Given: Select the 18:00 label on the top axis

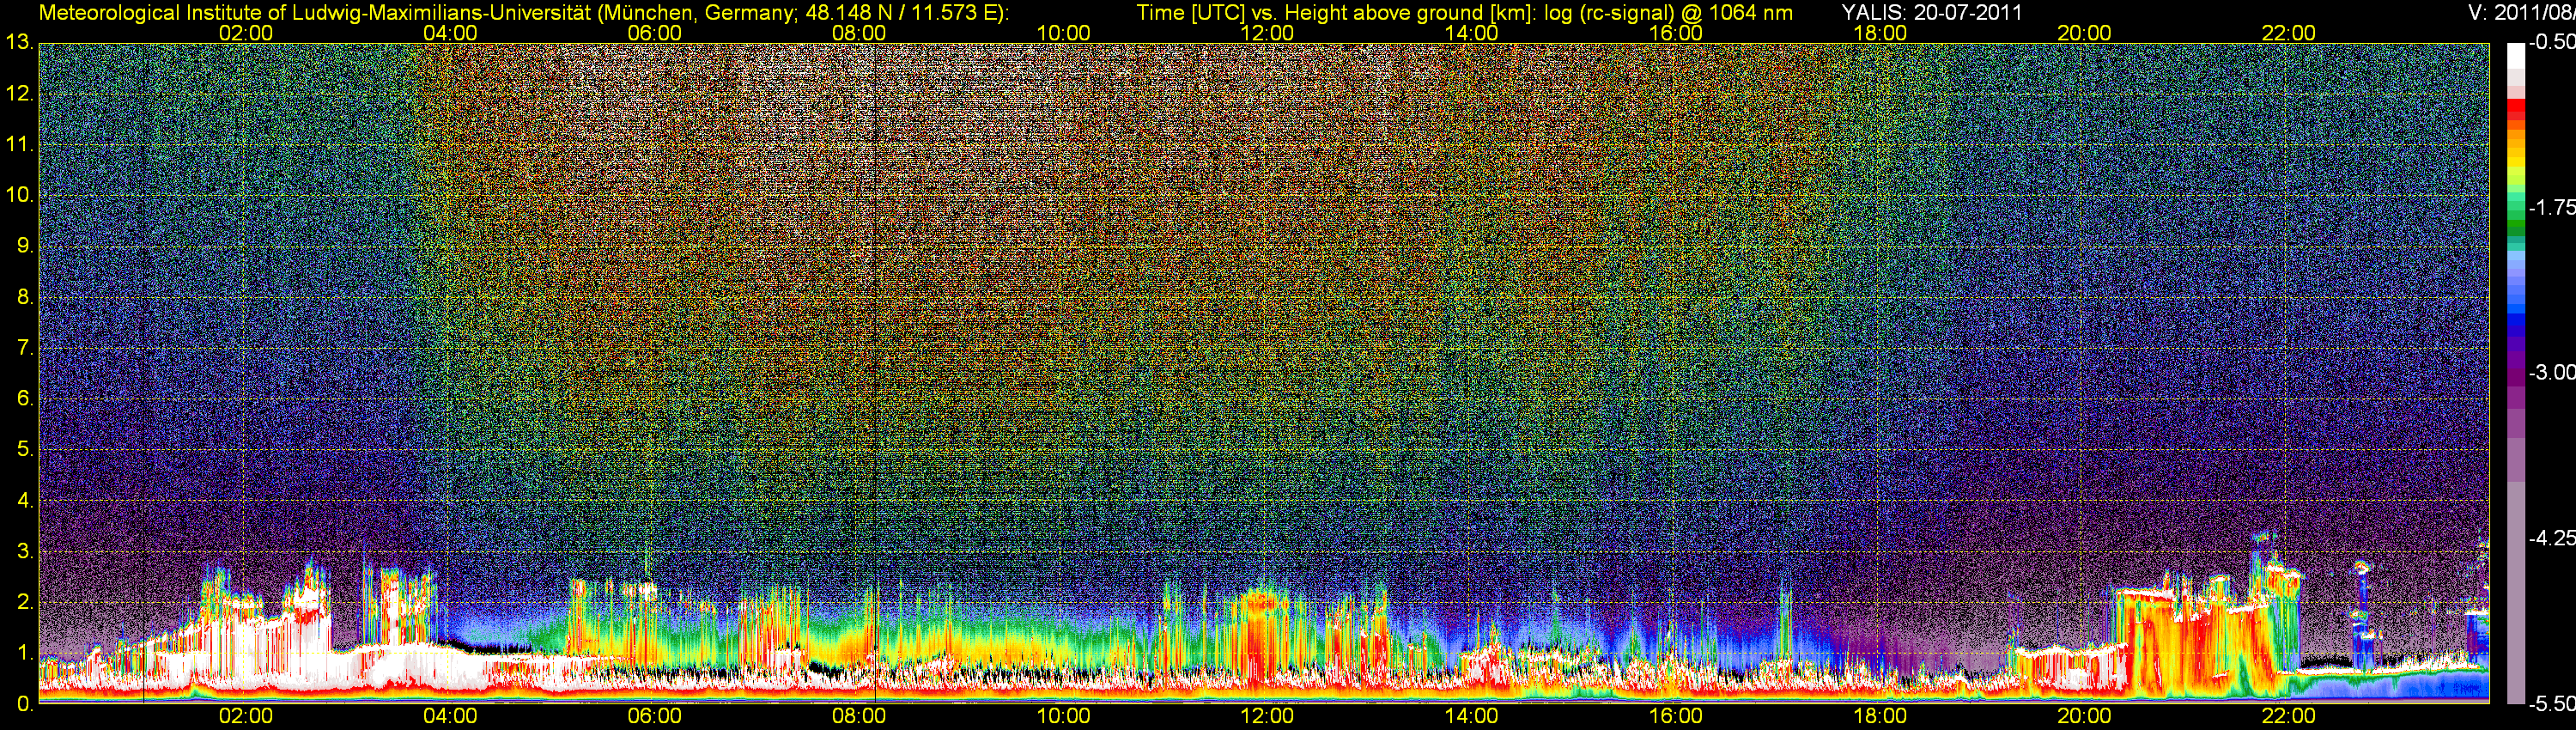Looking at the screenshot, I should point(1880,33).
